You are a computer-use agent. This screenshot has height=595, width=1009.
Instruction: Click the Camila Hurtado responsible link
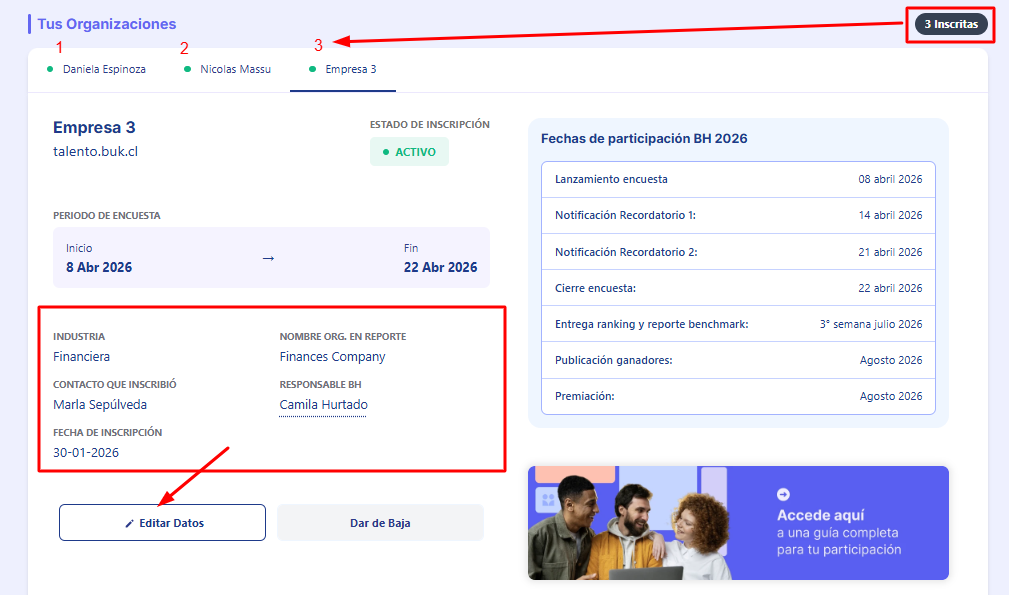(323, 405)
